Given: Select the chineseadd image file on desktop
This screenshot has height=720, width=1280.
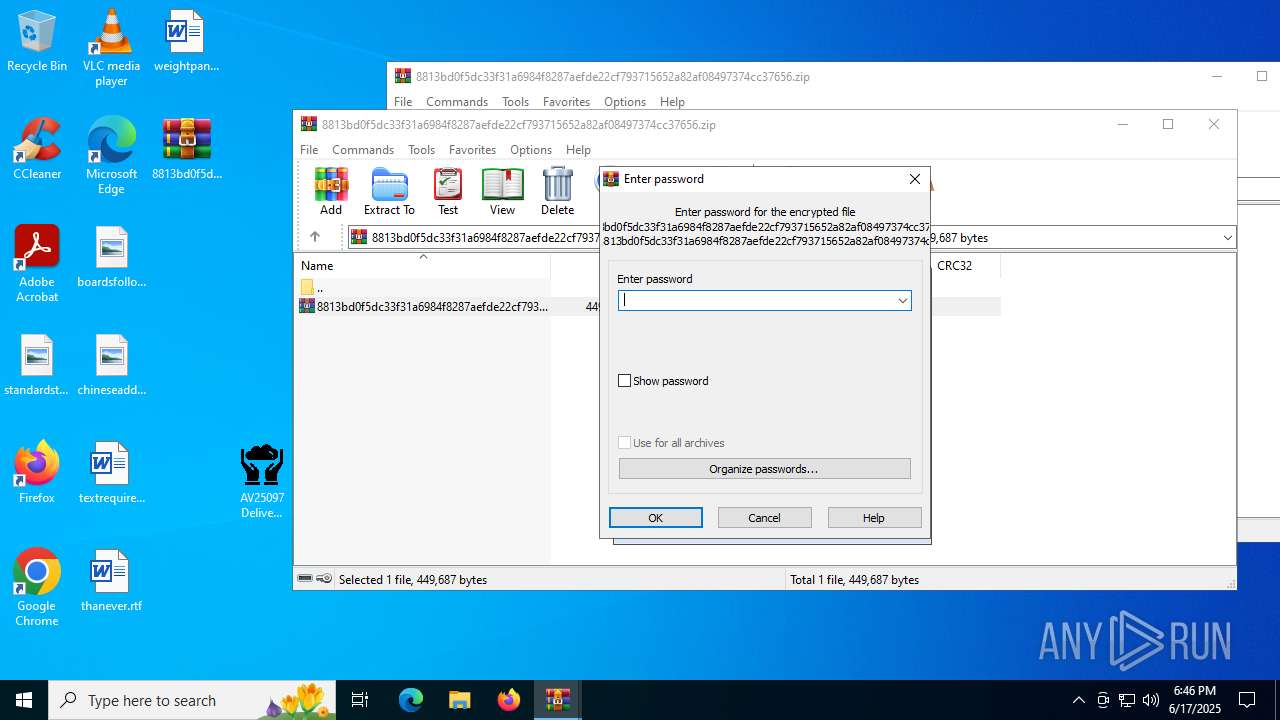Looking at the screenshot, I should tap(111, 365).
